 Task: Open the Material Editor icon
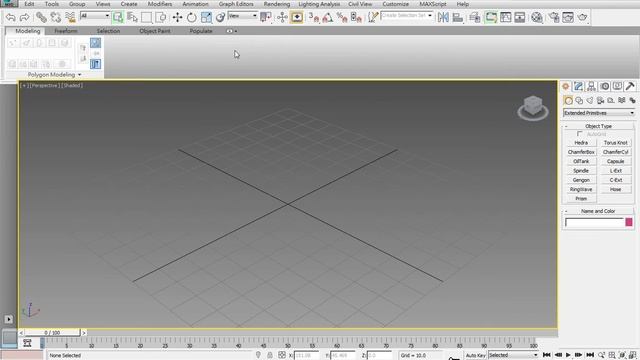(537, 17)
